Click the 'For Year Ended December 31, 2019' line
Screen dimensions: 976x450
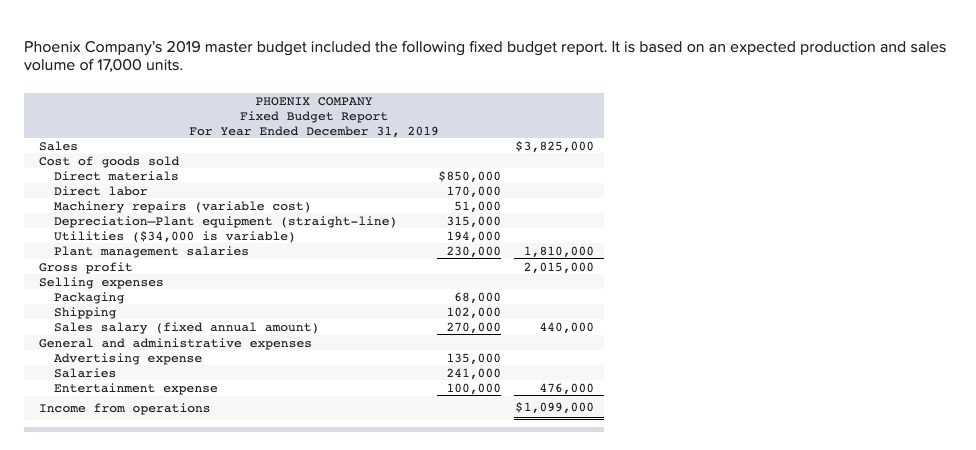314,131
